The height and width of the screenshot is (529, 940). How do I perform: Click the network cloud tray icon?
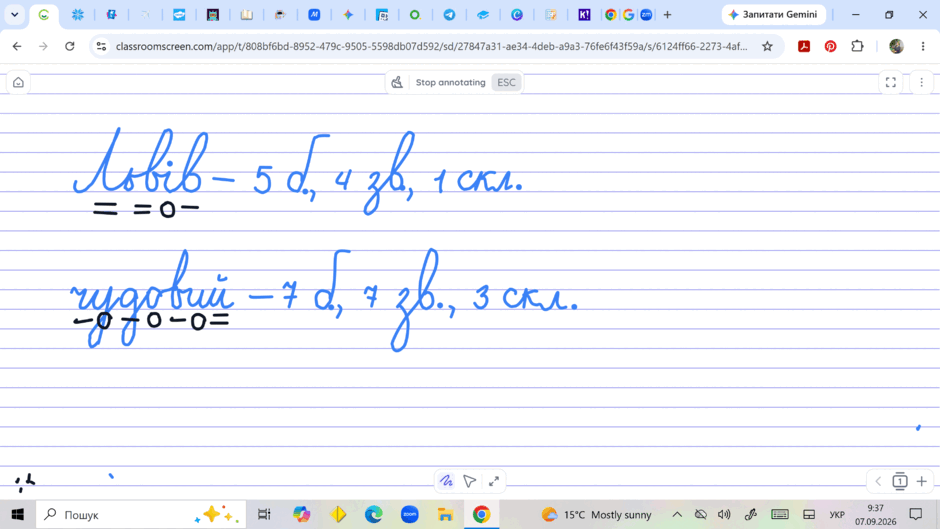click(700, 515)
